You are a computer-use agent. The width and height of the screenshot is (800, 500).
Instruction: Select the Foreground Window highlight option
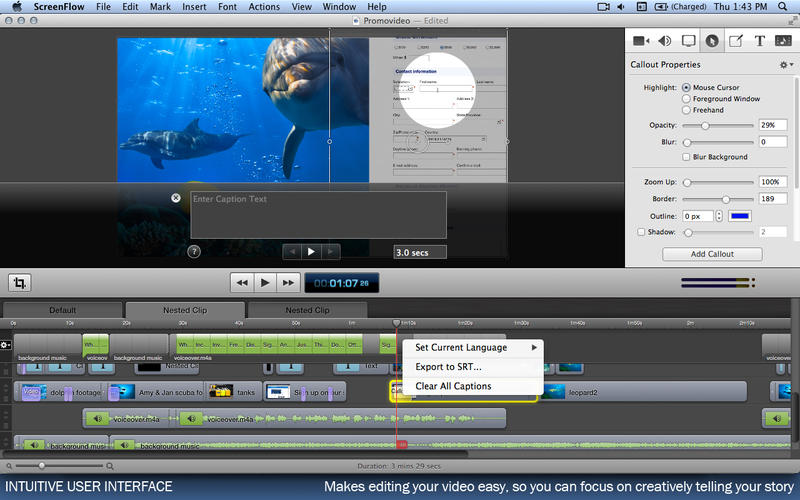[686, 99]
